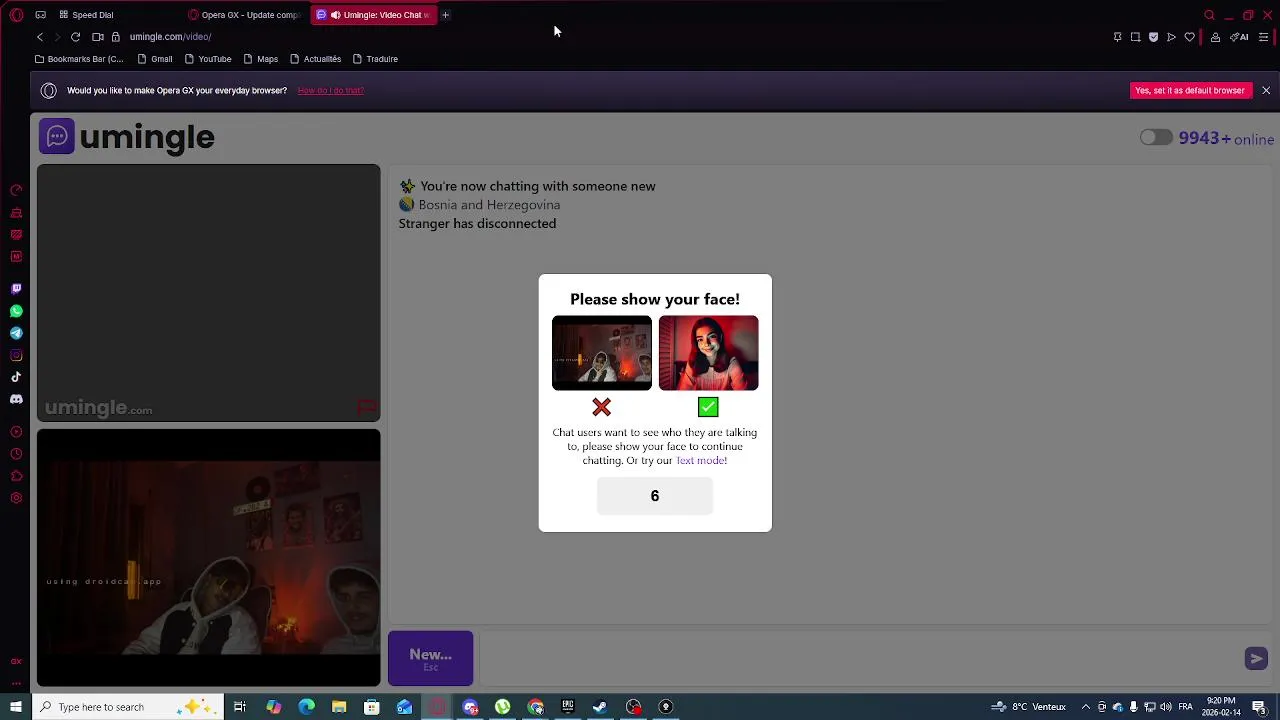This screenshot has width=1280, height=720.
Task: Go back to the previous page
Action: [x=40, y=37]
